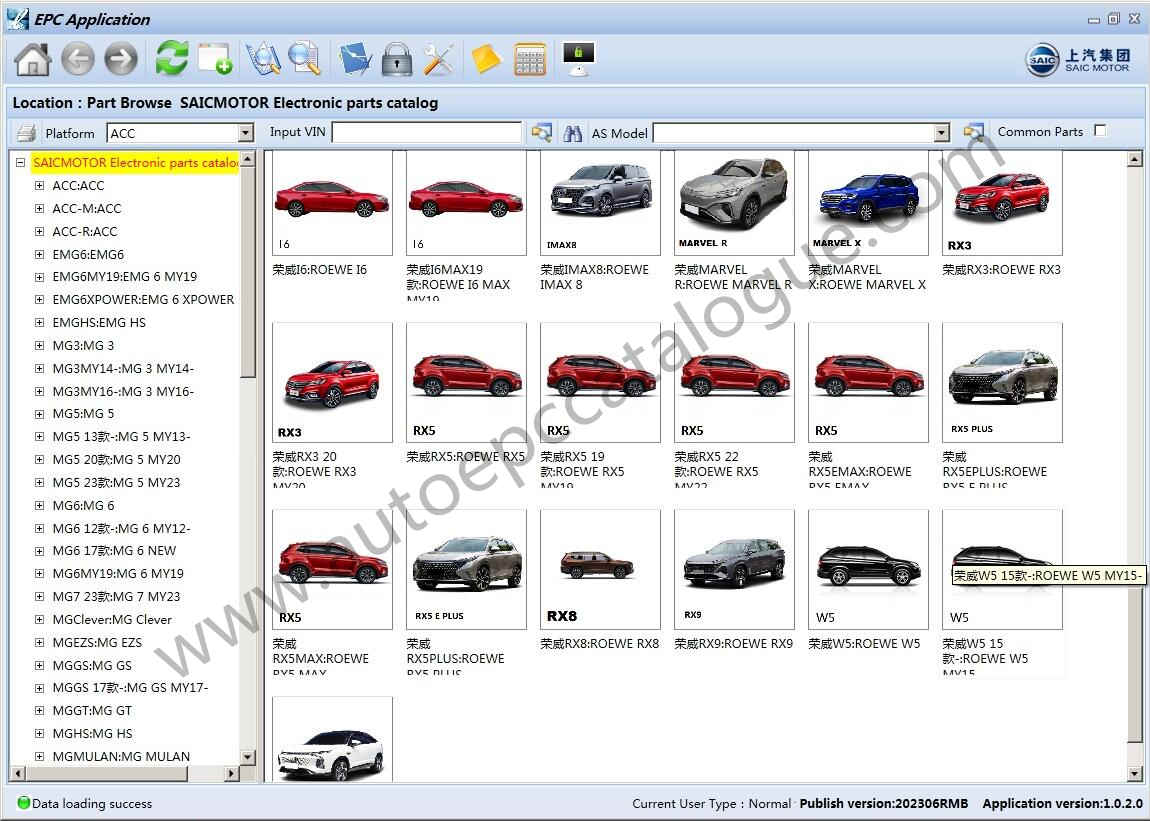Screen dimensions: 1150x821
Task: Select EMG6MY19:EMG 6 MY19 tree item
Action: (125, 277)
